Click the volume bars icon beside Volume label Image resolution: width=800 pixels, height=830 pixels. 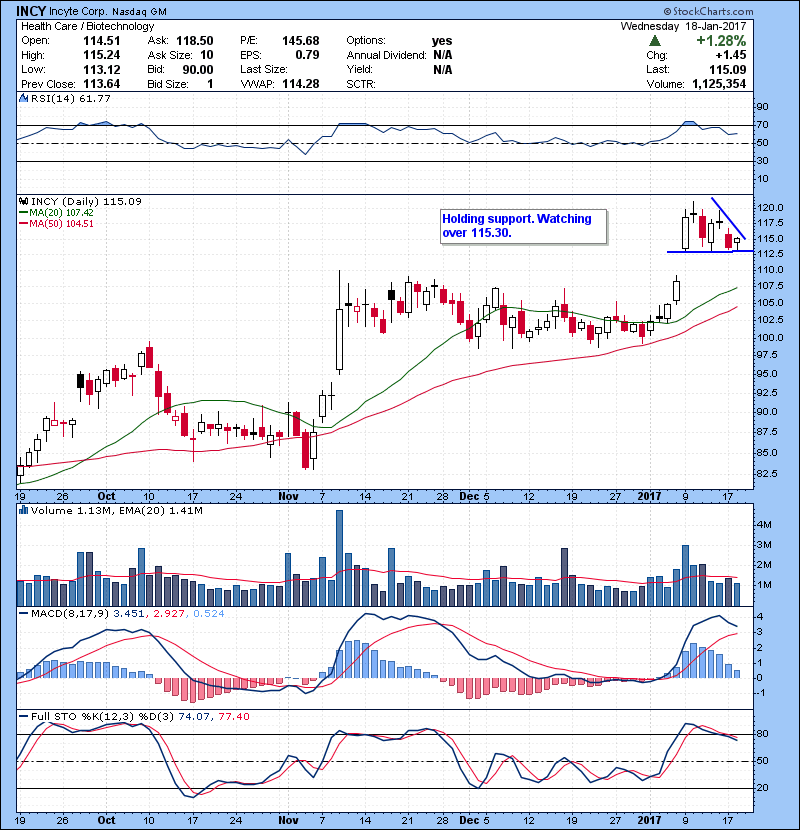point(23,510)
